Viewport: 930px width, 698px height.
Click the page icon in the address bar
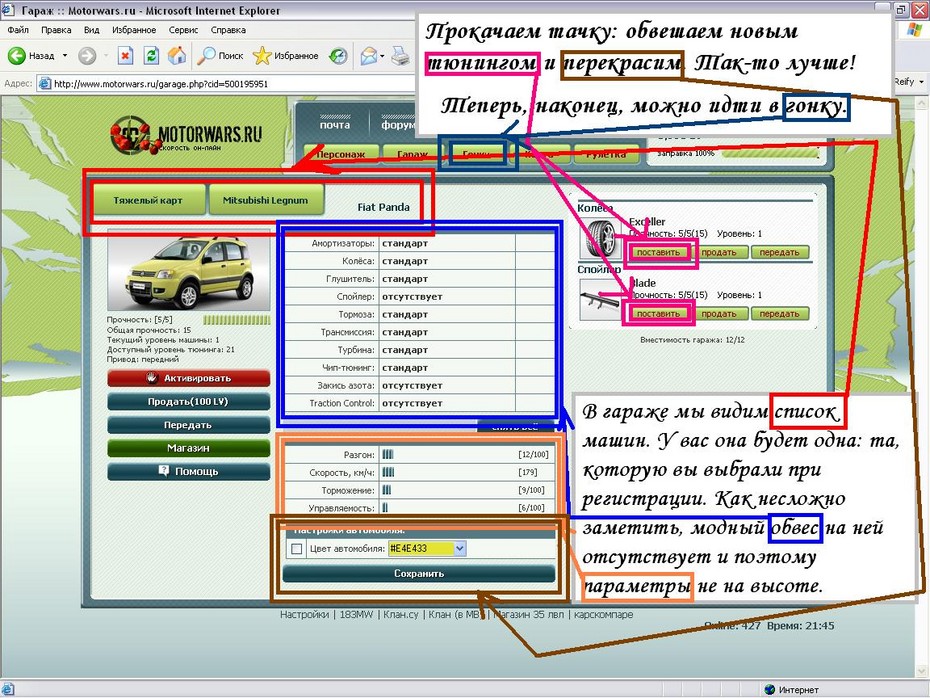[44, 84]
